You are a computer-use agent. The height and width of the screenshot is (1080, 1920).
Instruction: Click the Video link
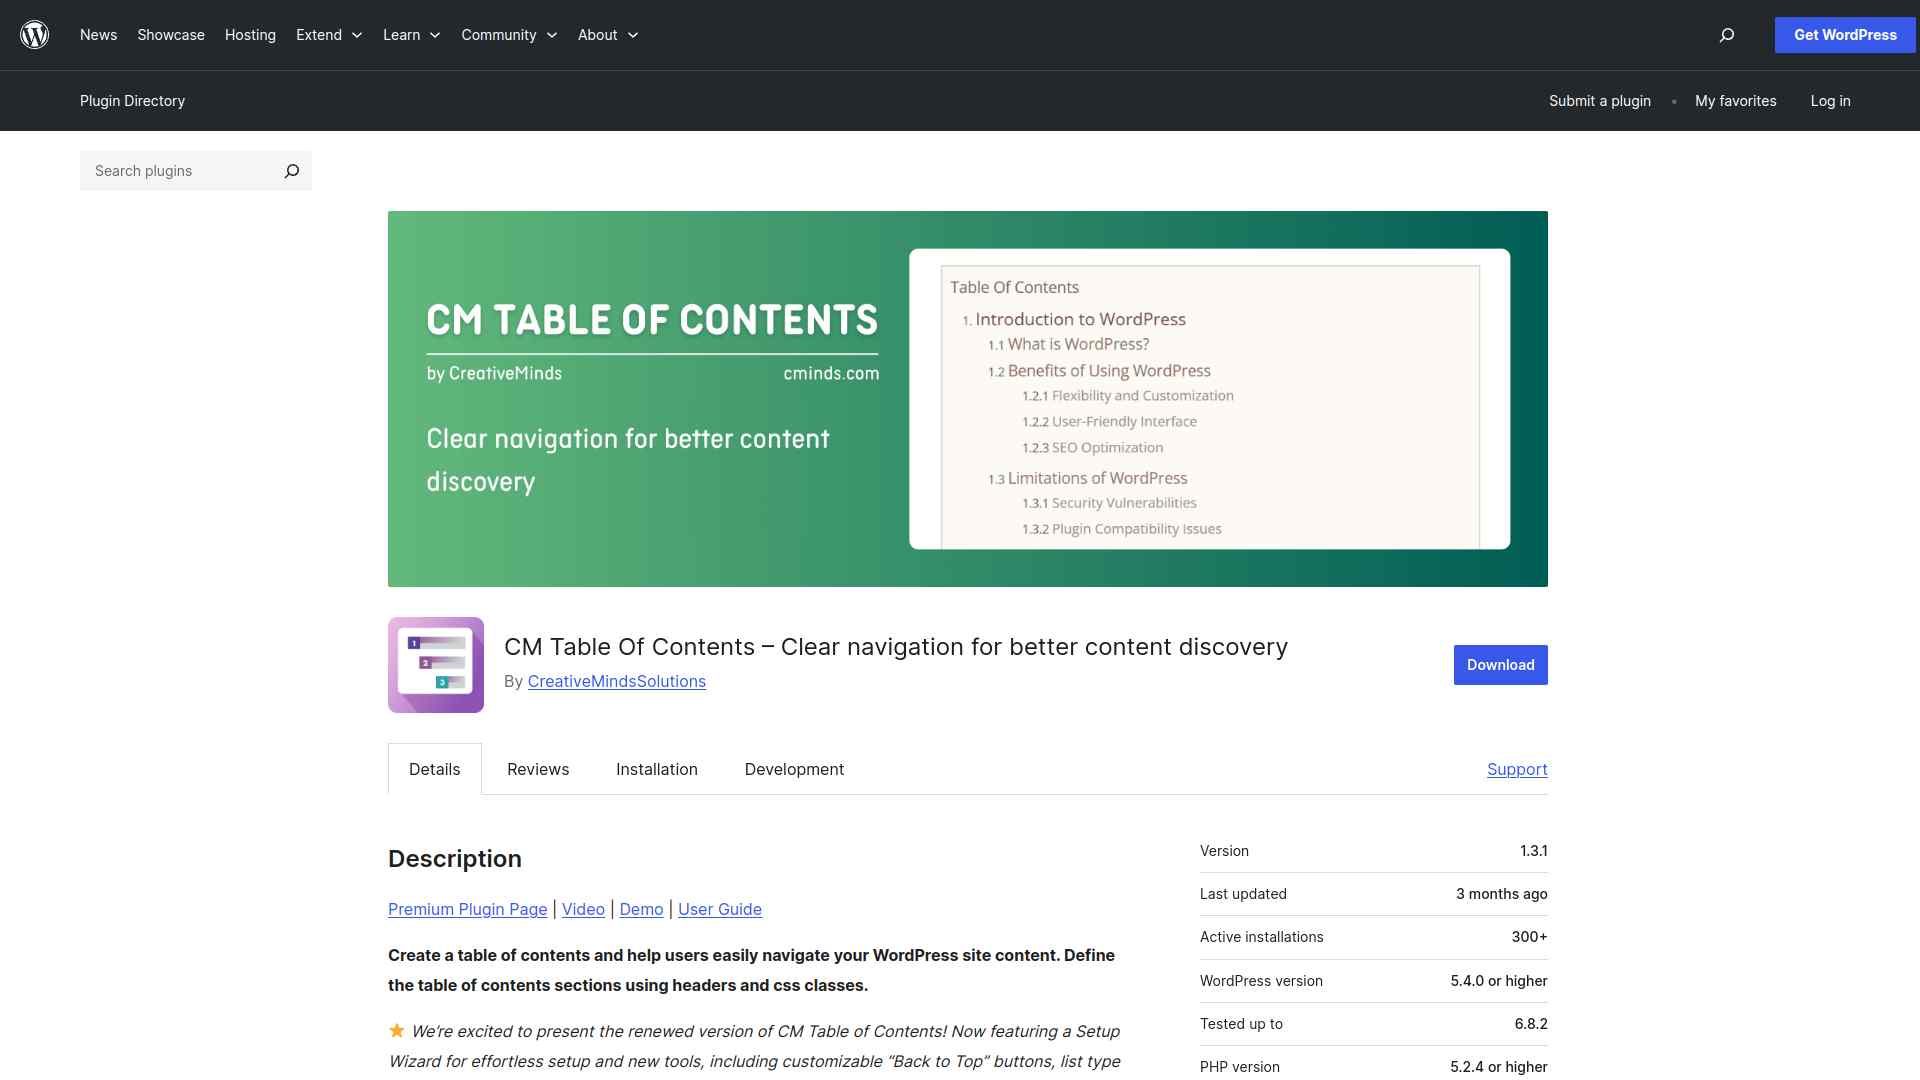583,909
